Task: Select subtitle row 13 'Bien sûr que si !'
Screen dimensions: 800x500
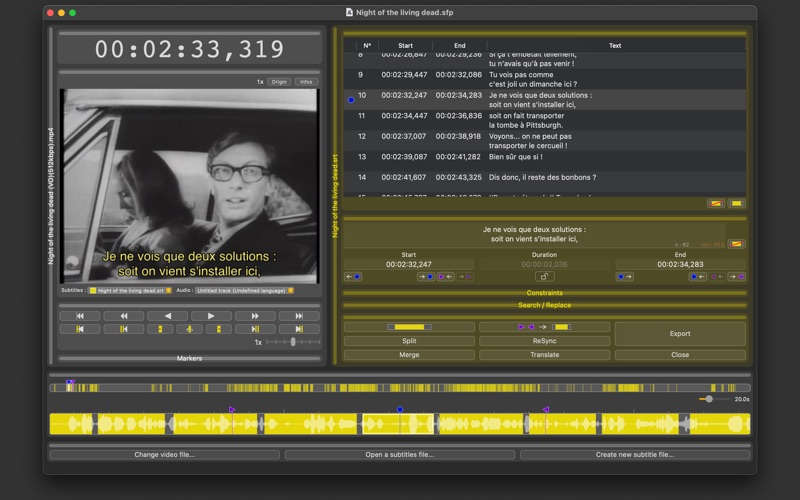Action: (544, 161)
